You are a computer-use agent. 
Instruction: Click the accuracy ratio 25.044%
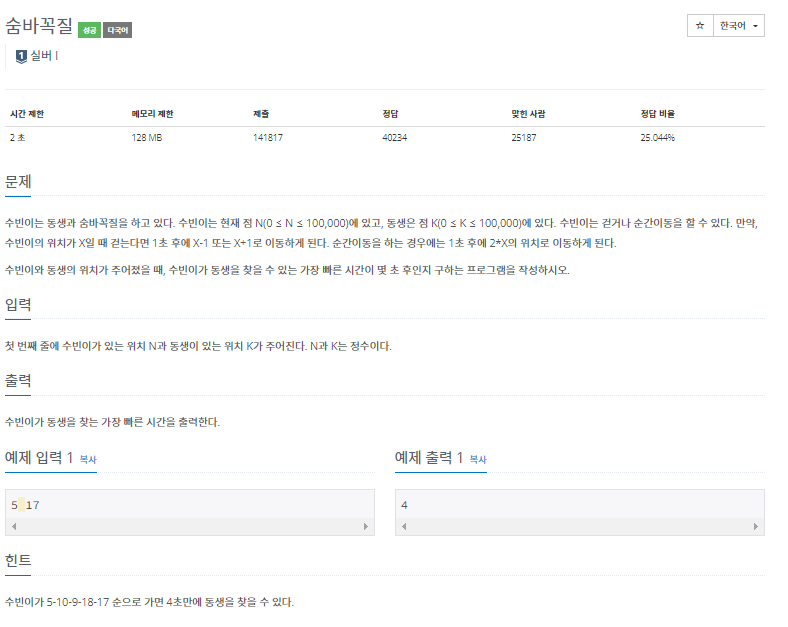657,138
